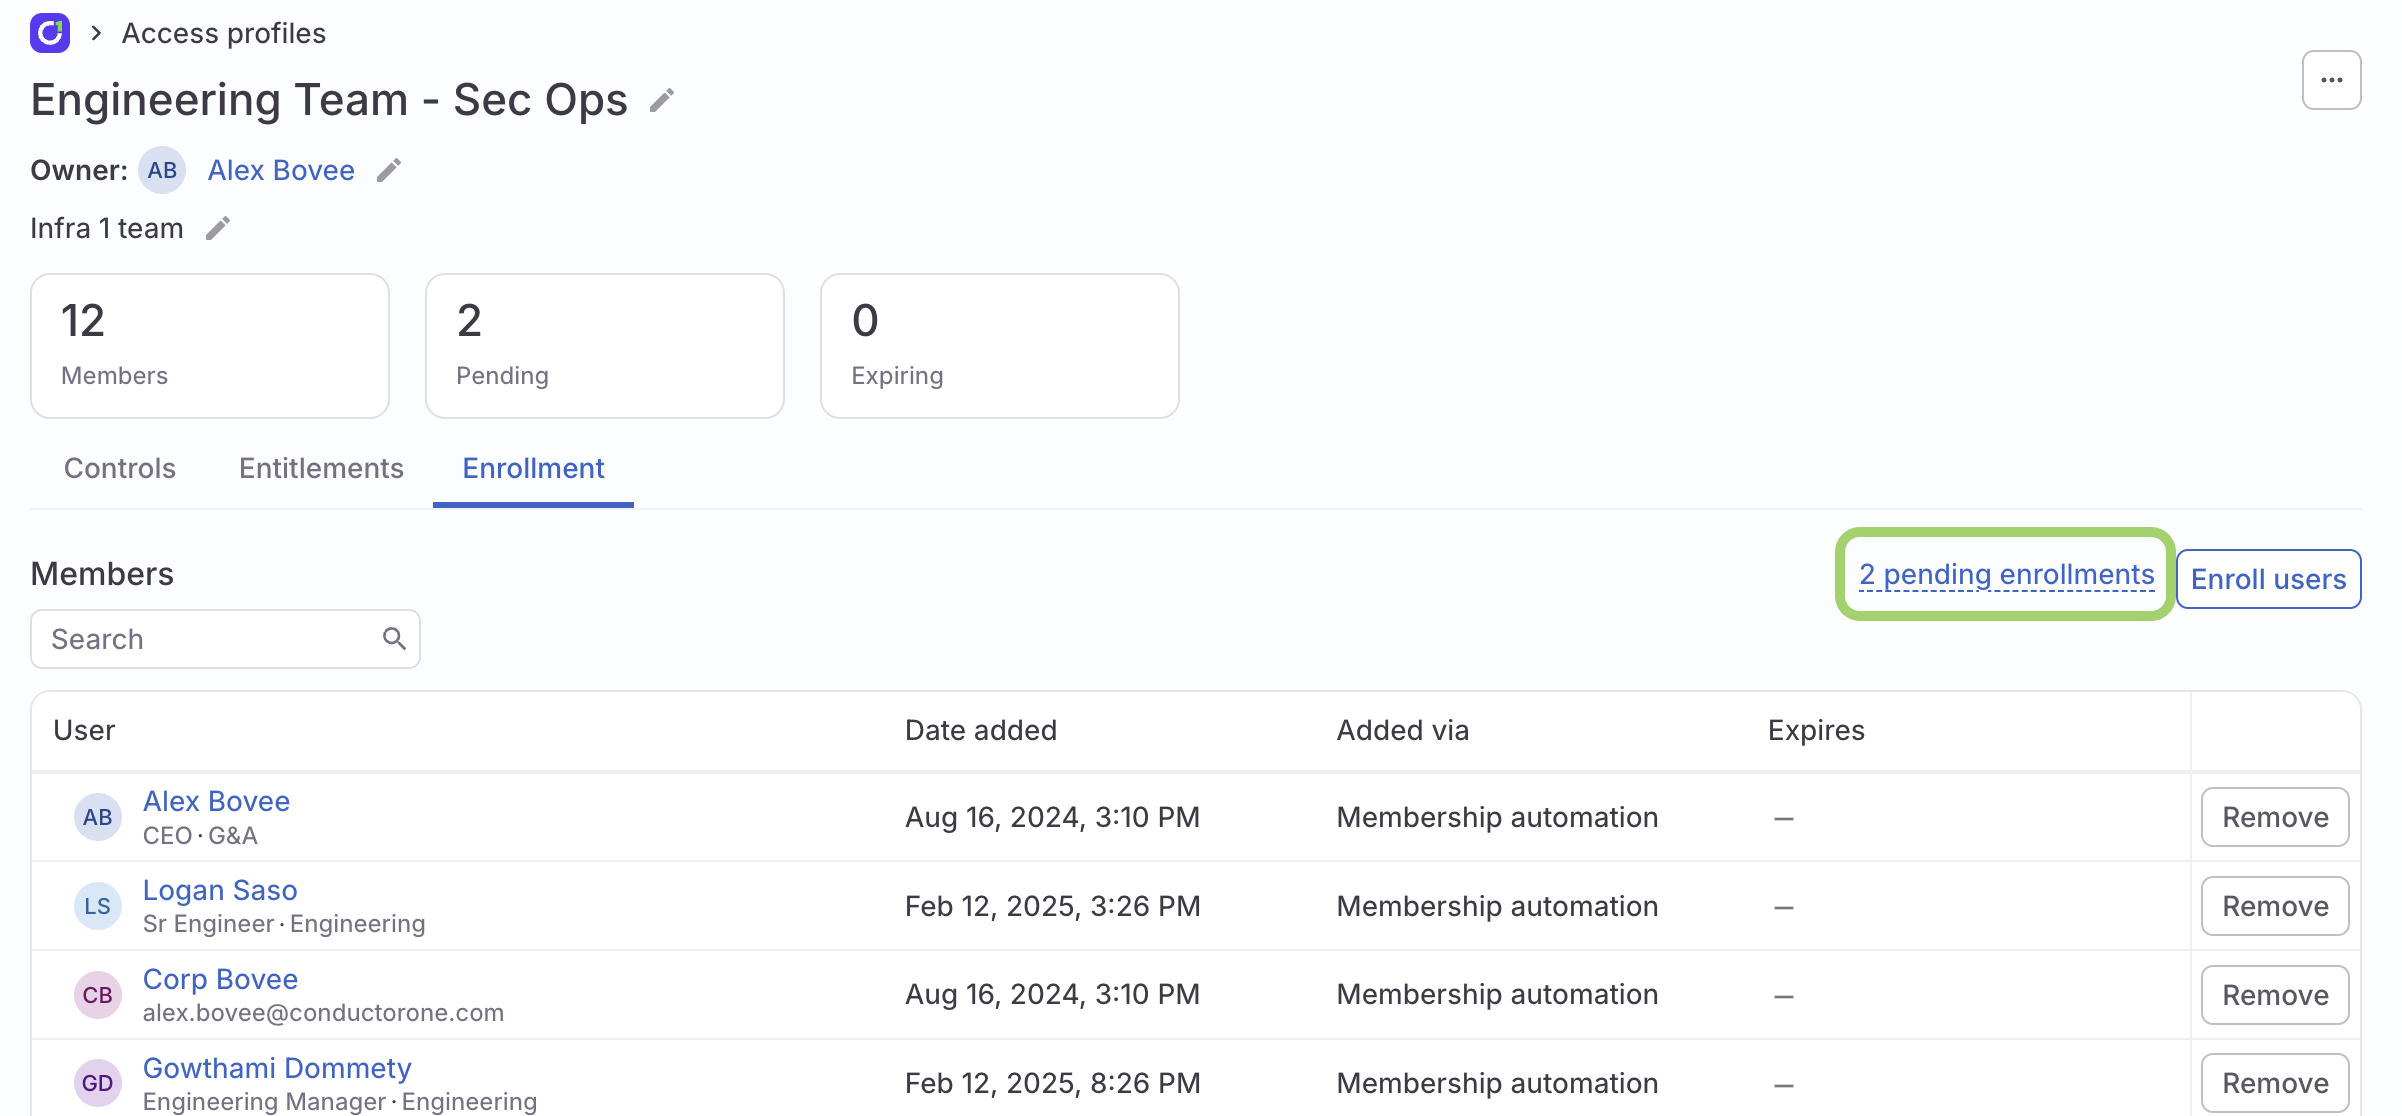This screenshot has width=2402, height=1116.
Task: Click the breadcrumb chevron after the logo
Action: point(95,32)
